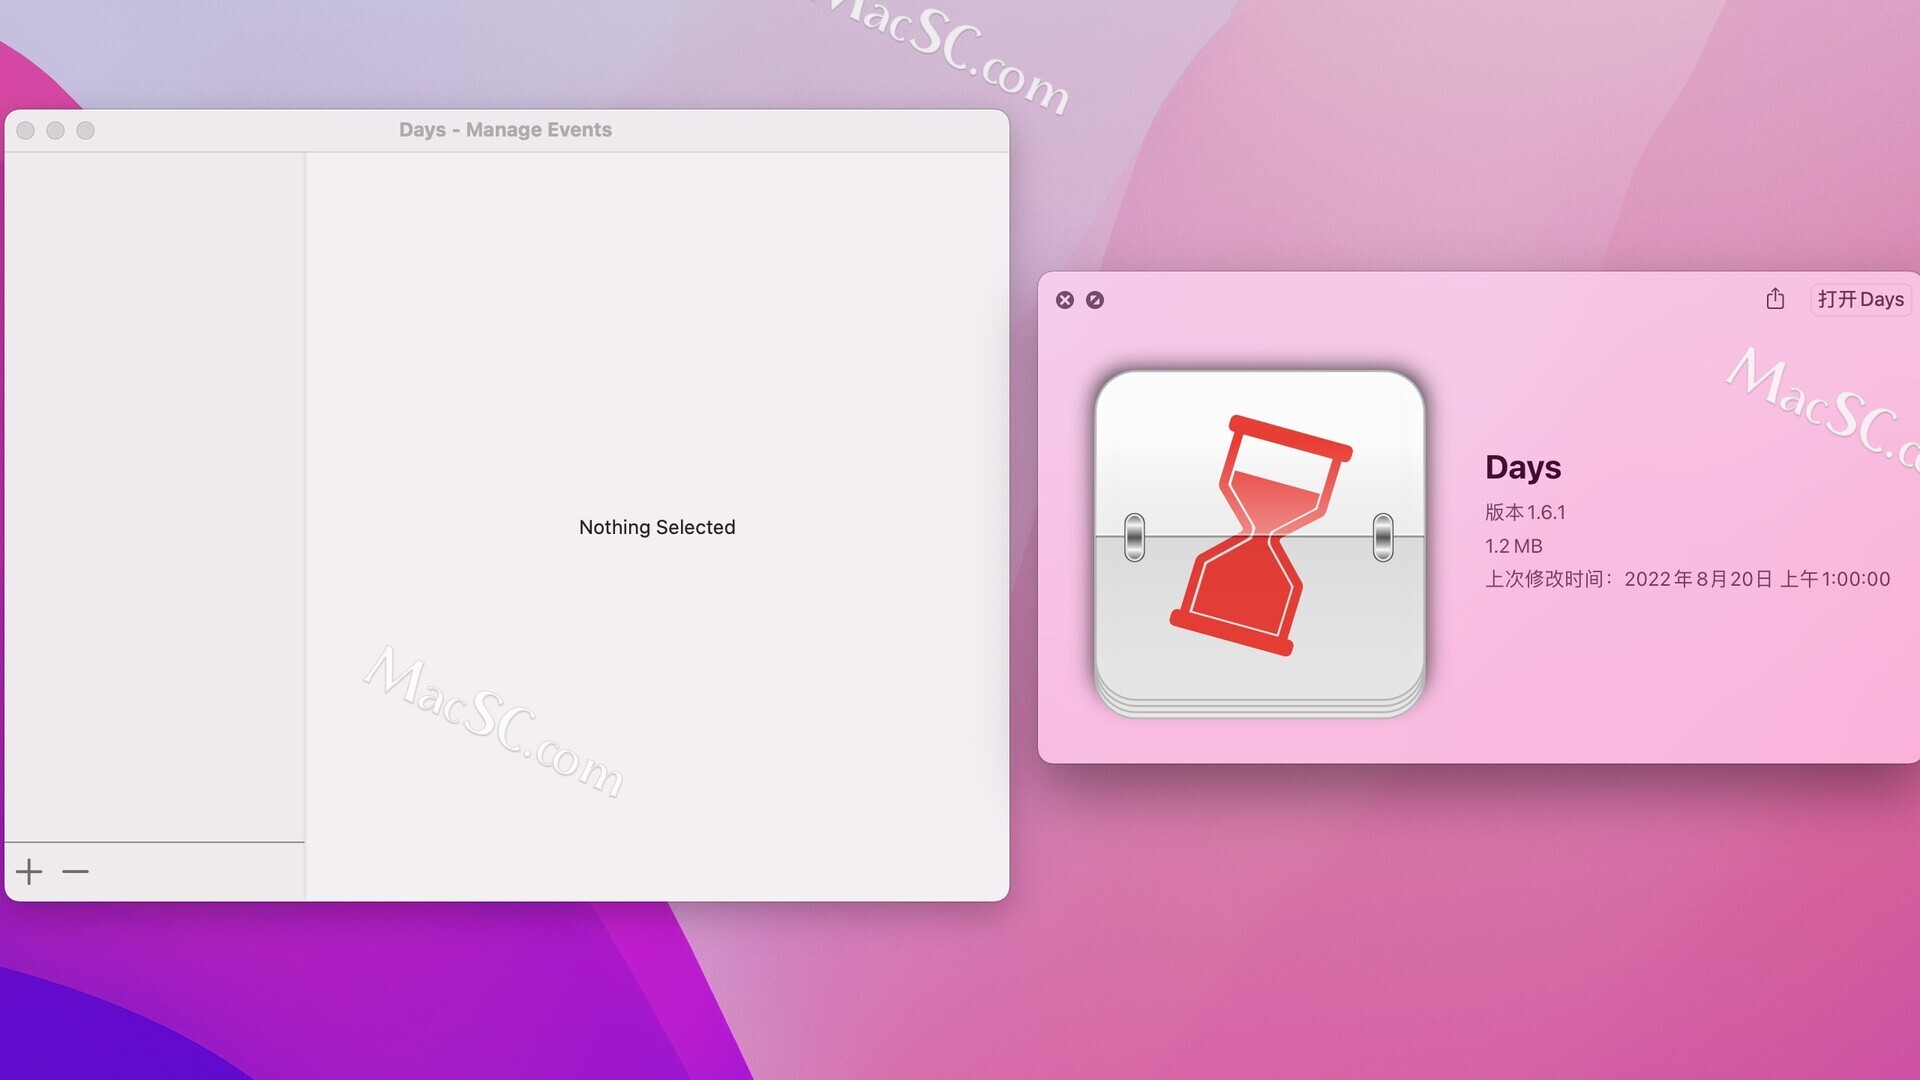Click the 1.2 MB file size text
Screen dimensions: 1920x1080
tap(1513, 546)
